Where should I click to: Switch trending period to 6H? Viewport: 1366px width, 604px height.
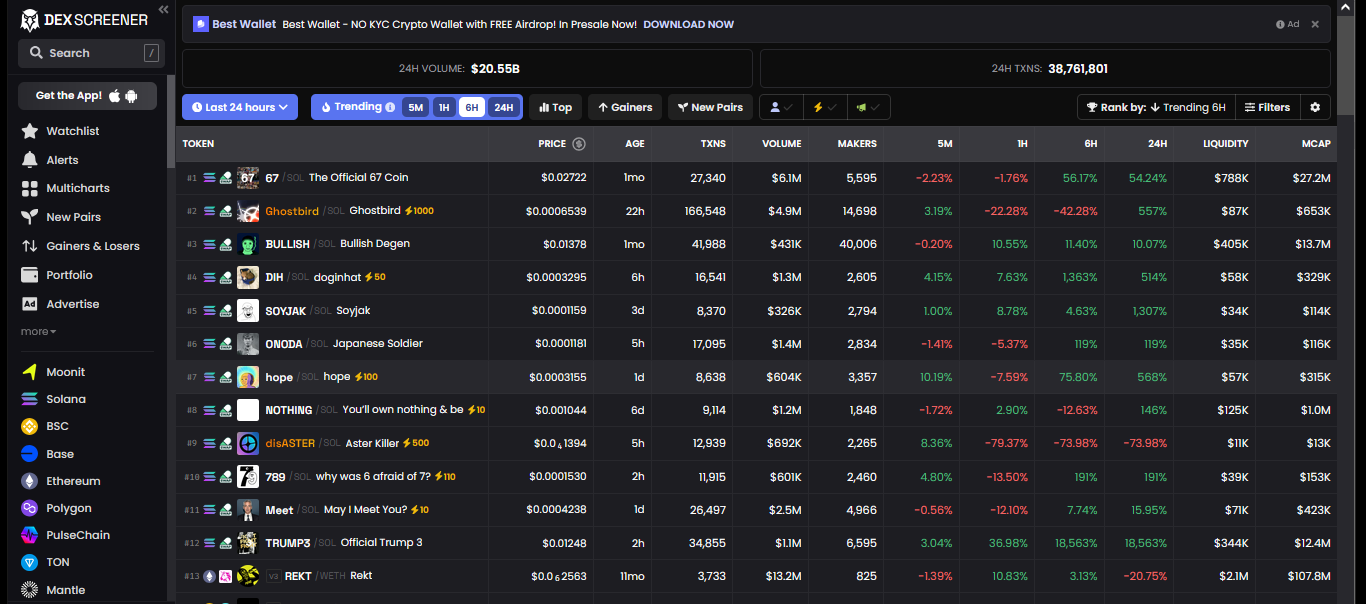[x=472, y=107]
